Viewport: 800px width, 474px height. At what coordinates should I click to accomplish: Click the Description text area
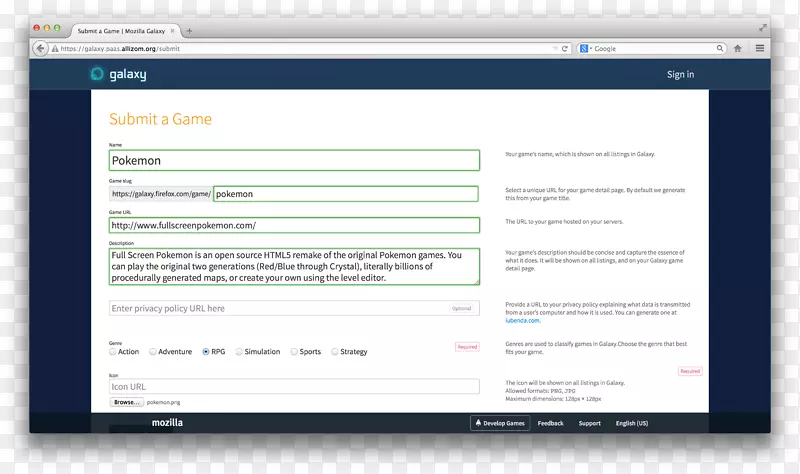294,266
